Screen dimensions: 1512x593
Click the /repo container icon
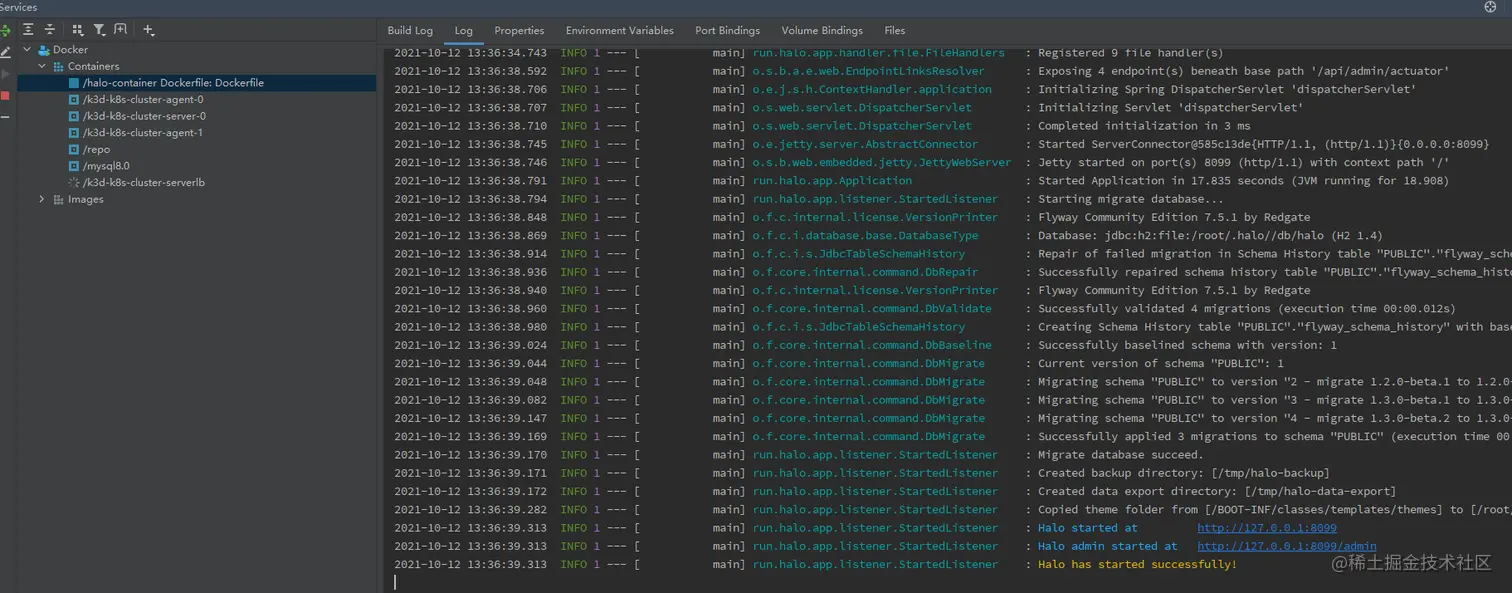click(73, 150)
